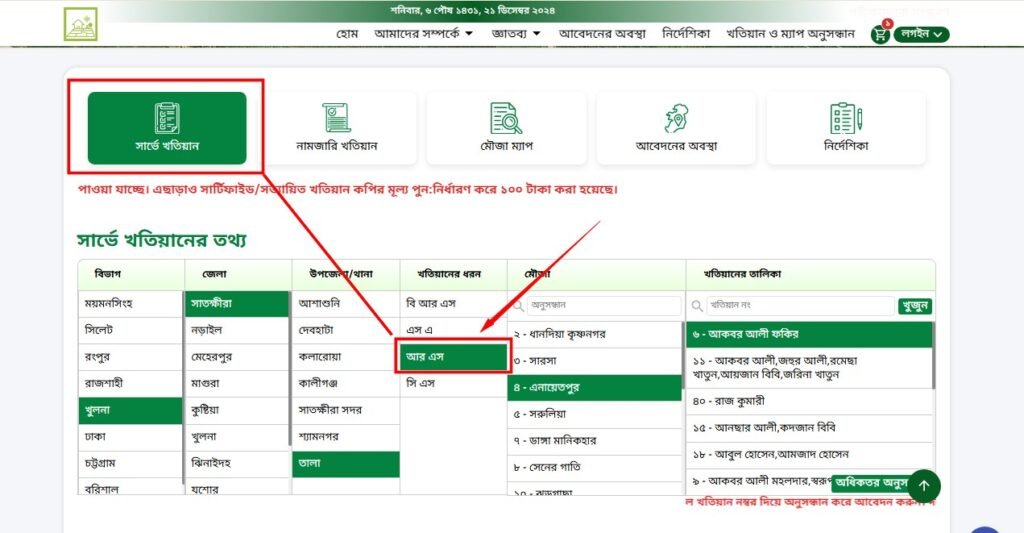This screenshot has height=533, width=1024.
Task: Select রাজশাহী division
Action: tap(130, 383)
